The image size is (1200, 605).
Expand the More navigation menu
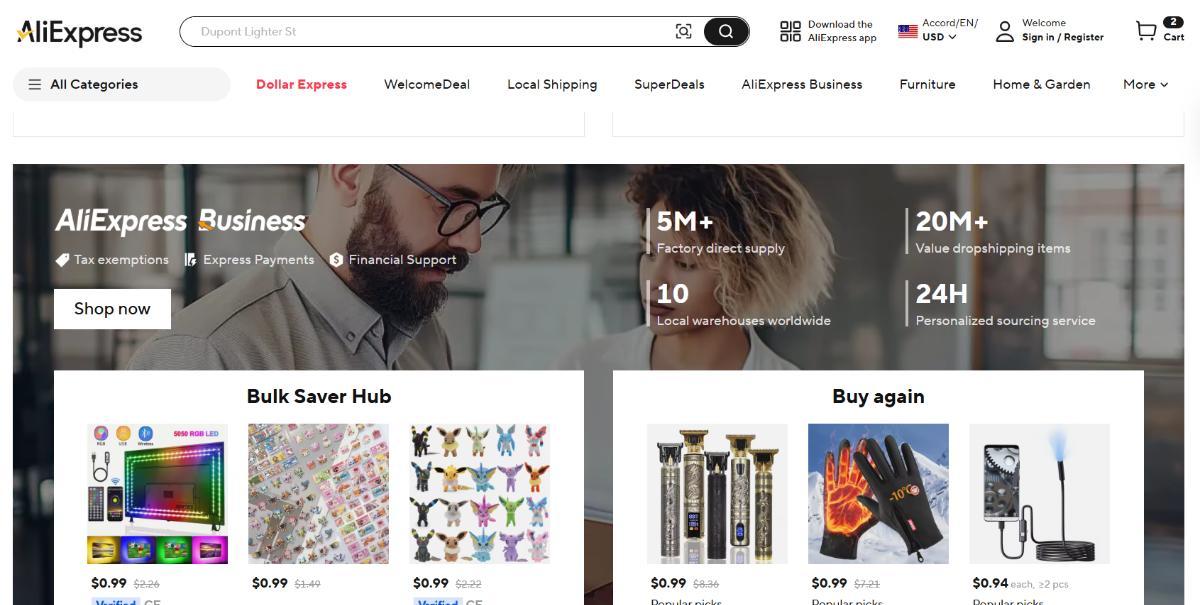1145,84
